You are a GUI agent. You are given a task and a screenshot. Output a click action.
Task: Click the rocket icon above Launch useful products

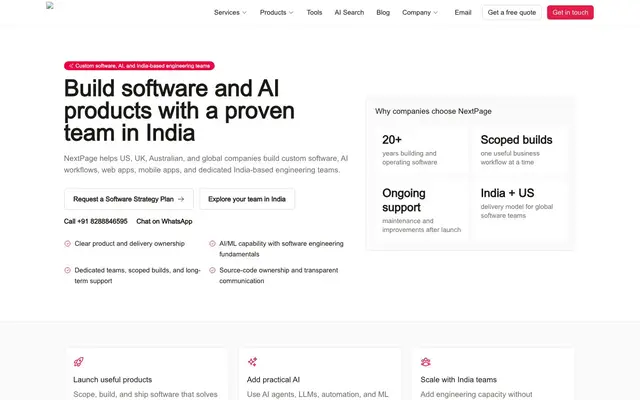(78, 362)
